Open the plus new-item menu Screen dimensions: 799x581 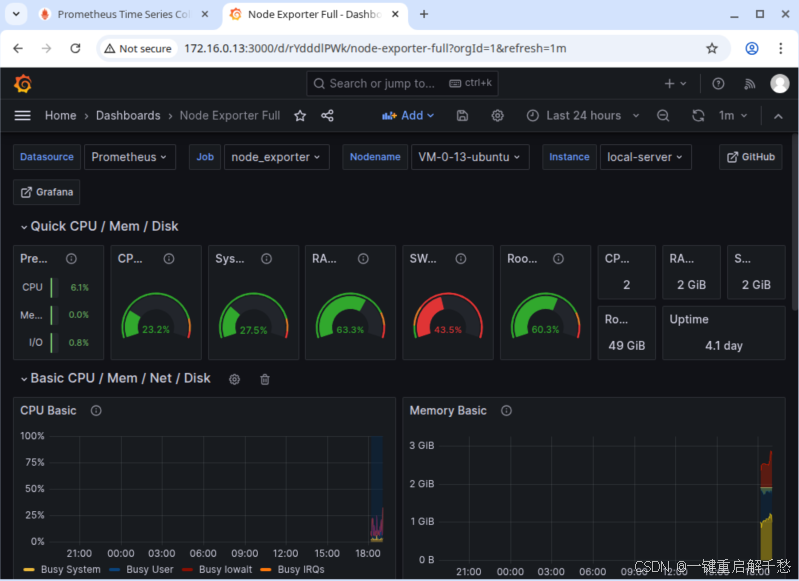click(x=675, y=84)
